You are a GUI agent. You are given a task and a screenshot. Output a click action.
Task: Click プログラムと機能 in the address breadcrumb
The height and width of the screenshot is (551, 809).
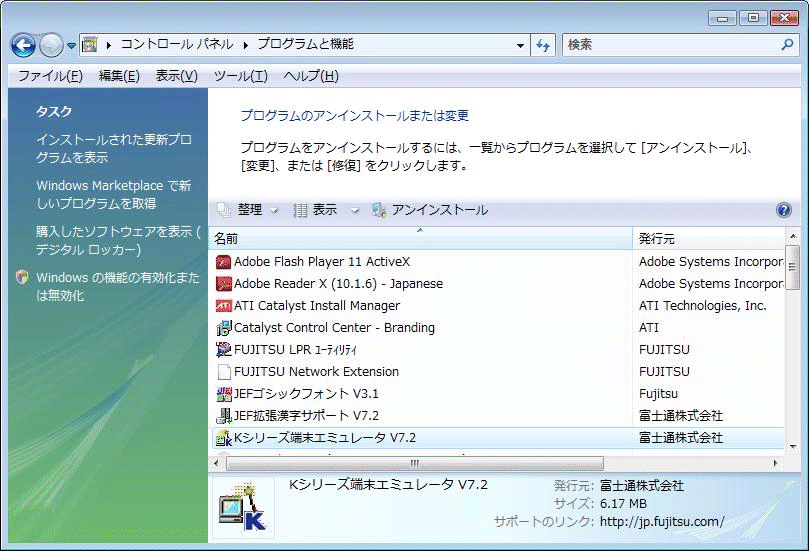pyautogui.click(x=306, y=44)
